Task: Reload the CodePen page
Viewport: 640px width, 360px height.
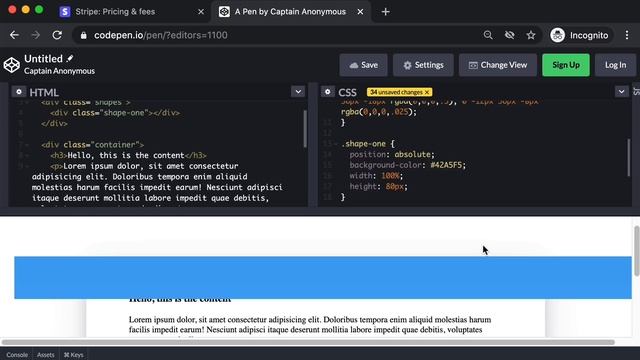Action: click(x=57, y=35)
